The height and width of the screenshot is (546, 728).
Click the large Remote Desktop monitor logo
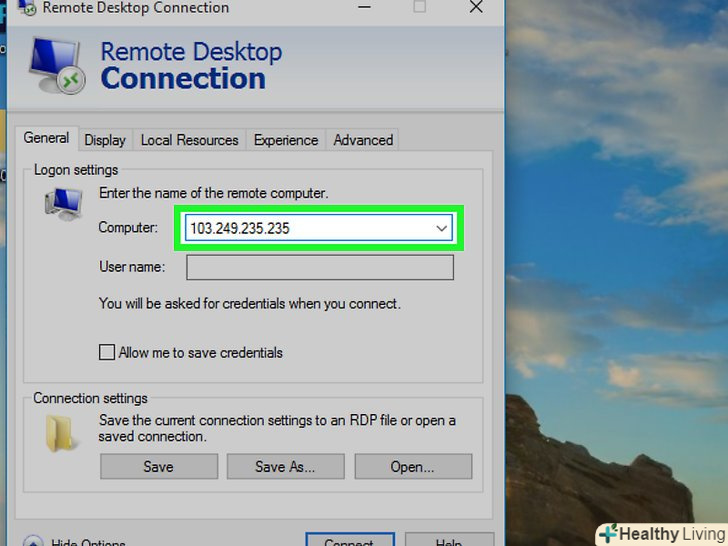click(x=57, y=65)
